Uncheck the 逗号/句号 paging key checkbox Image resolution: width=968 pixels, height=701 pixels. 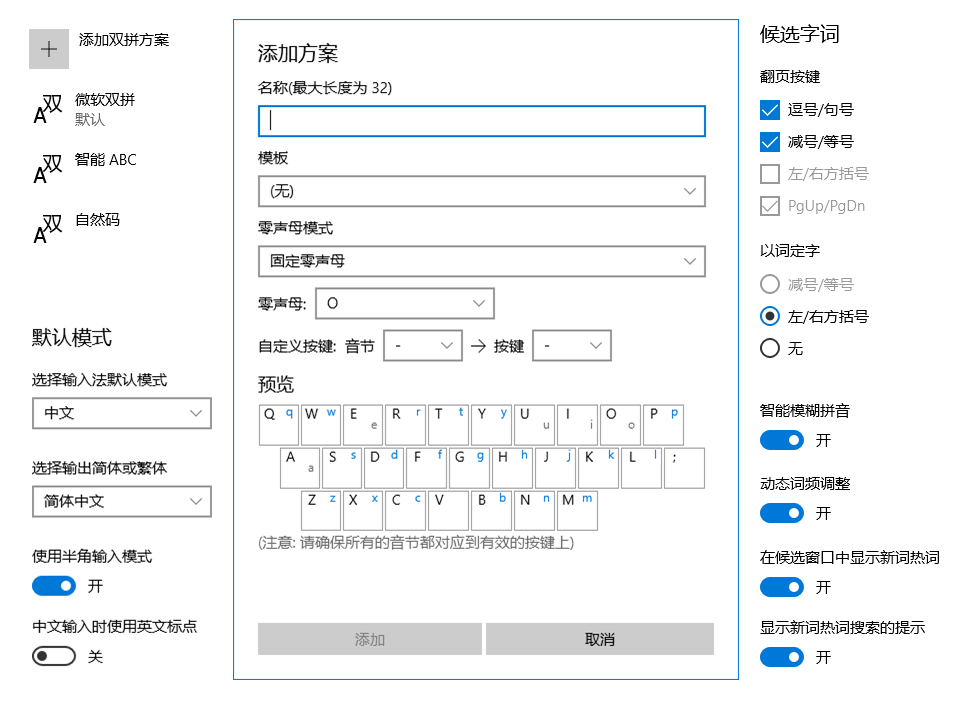click(769, 109)
